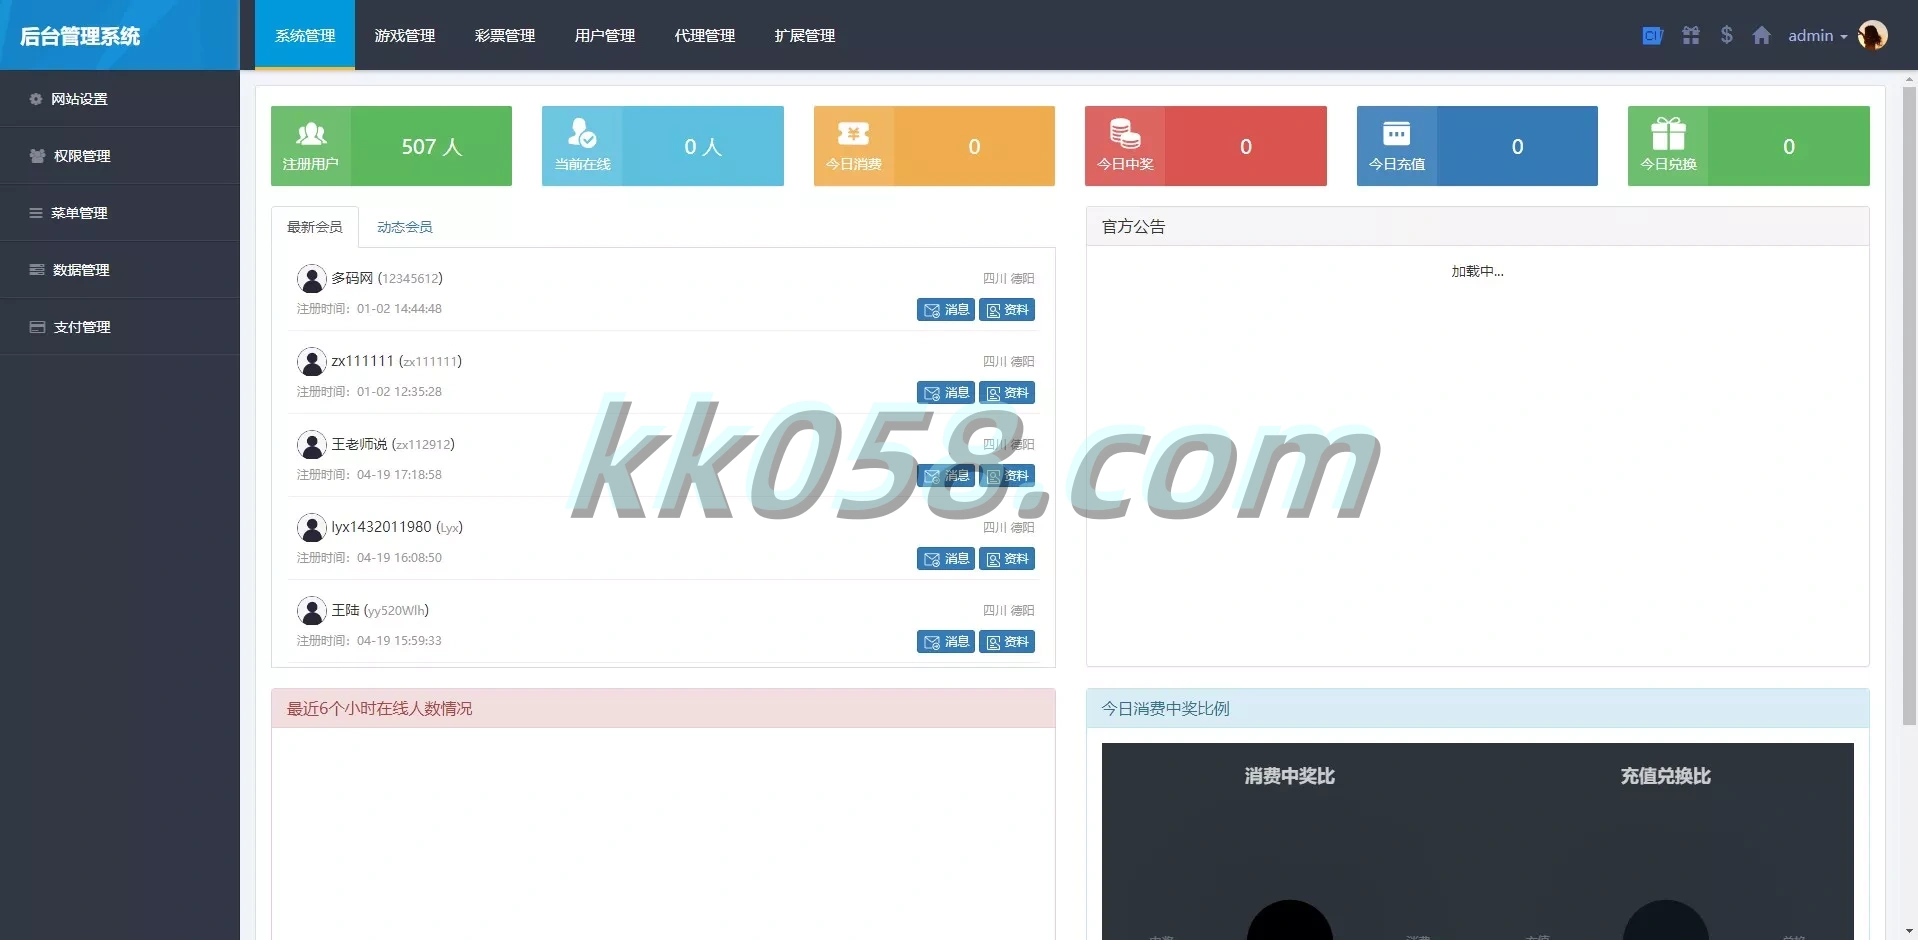View 资料 of member zx111111

1007,393
